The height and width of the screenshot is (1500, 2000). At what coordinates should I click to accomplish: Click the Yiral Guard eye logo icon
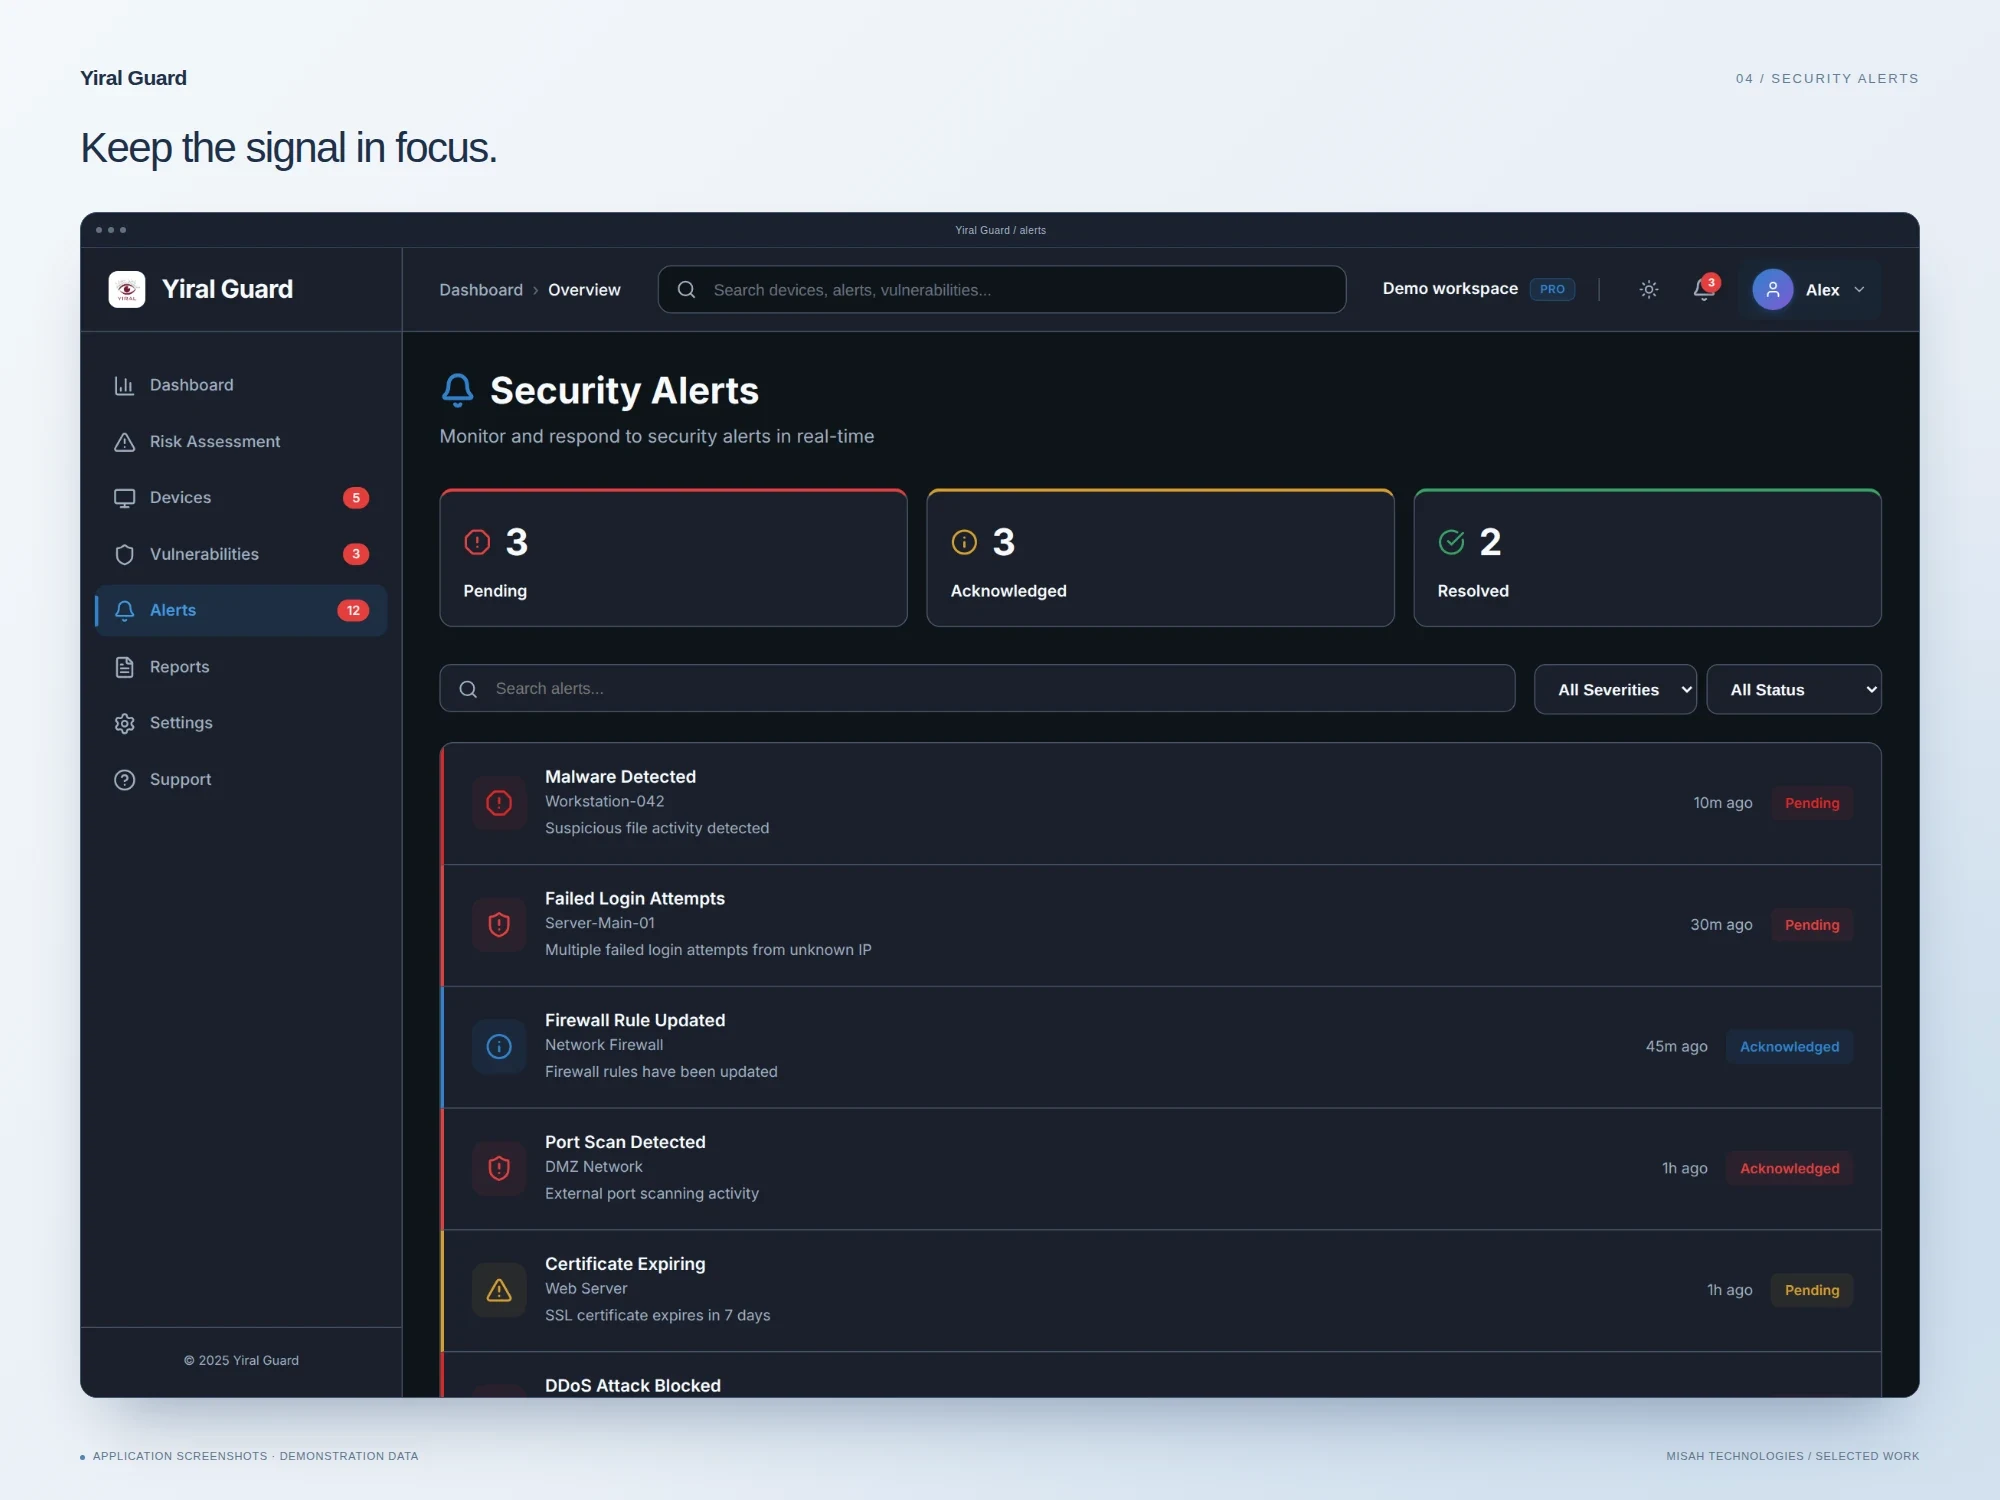pyautogui.click(x=127, y=290)
